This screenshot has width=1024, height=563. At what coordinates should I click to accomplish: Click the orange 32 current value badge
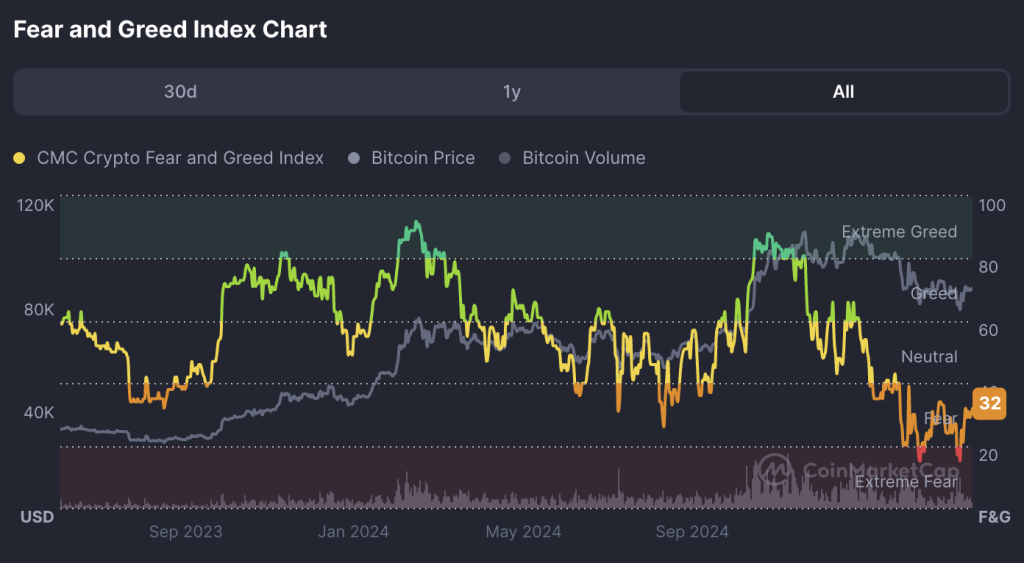tap(989, 403)
